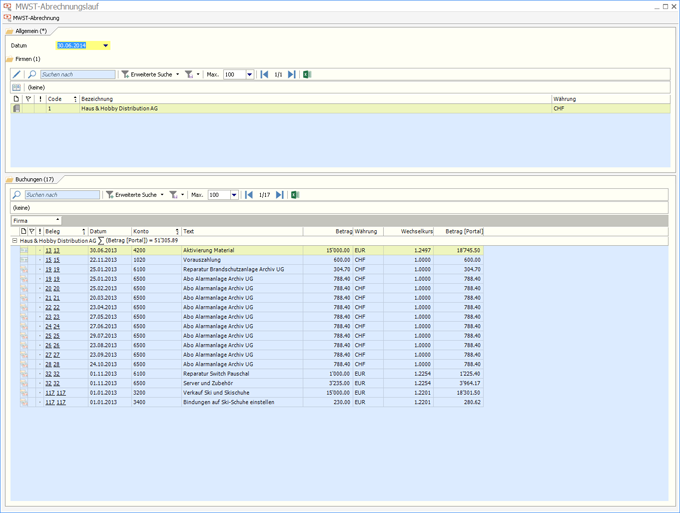This screenshot has width=680, height=513.
Task: Jump to the last Firmen record
Action: tap(292, 75)
